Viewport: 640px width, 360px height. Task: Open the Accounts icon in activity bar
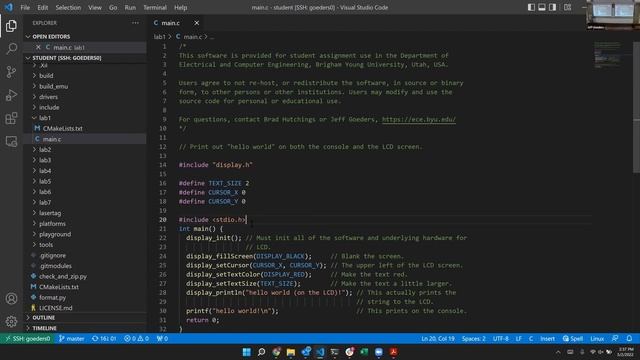point(11,299)
